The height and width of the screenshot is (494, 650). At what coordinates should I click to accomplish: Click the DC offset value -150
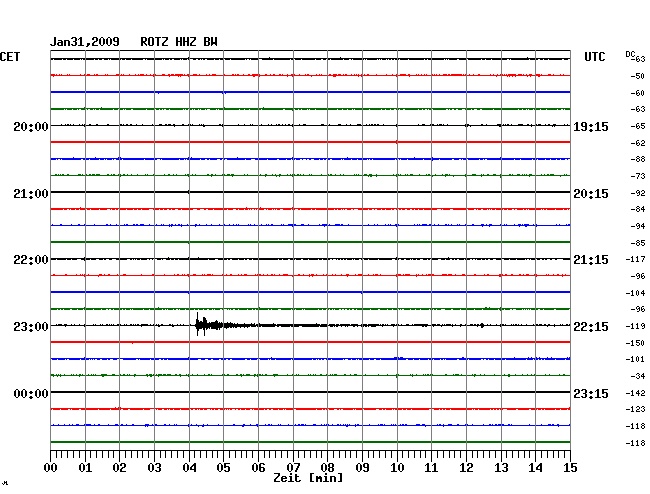[635, 344]
